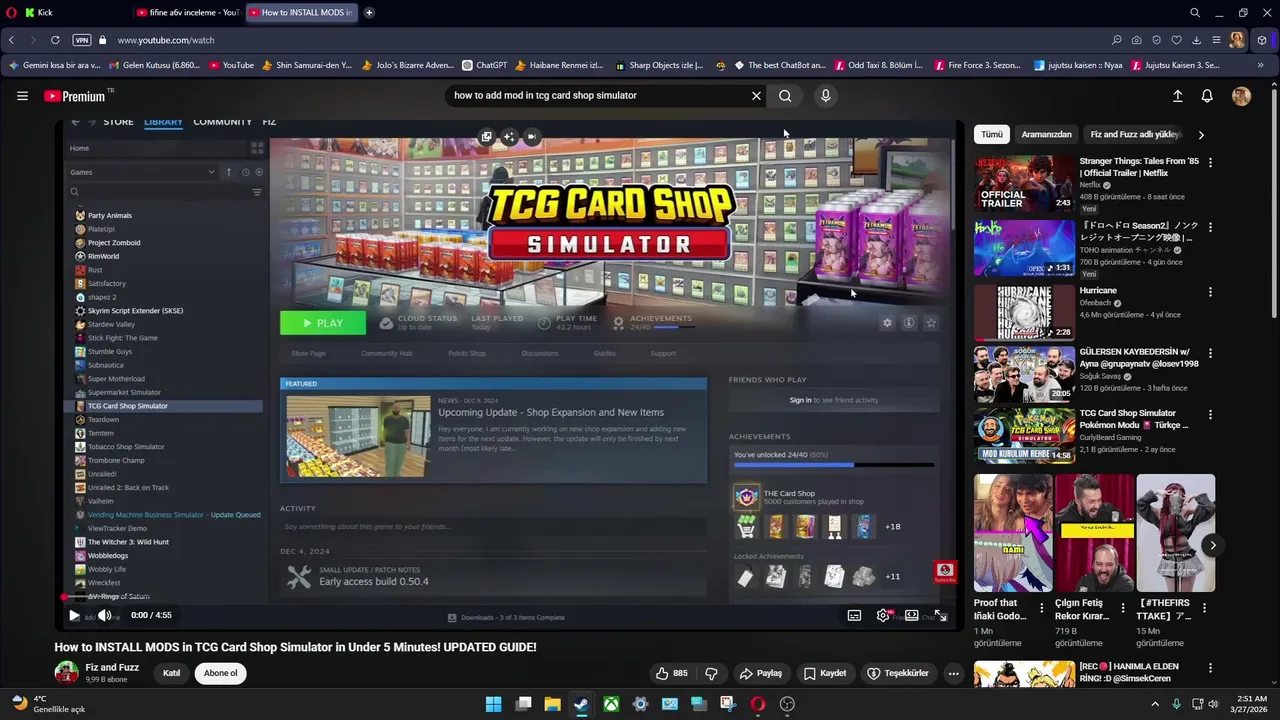The width and height of the screenshot is (1280, 720).
Task: Open more actions menu under video
Action: [x=953, y=674]
